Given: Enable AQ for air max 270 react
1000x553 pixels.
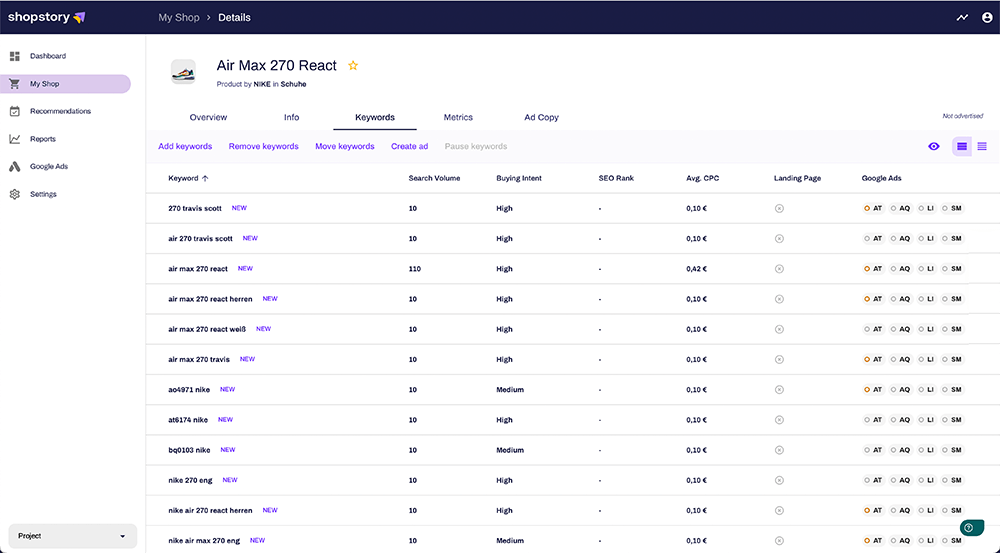Looking at the screenshot, I should coord(900,269).
